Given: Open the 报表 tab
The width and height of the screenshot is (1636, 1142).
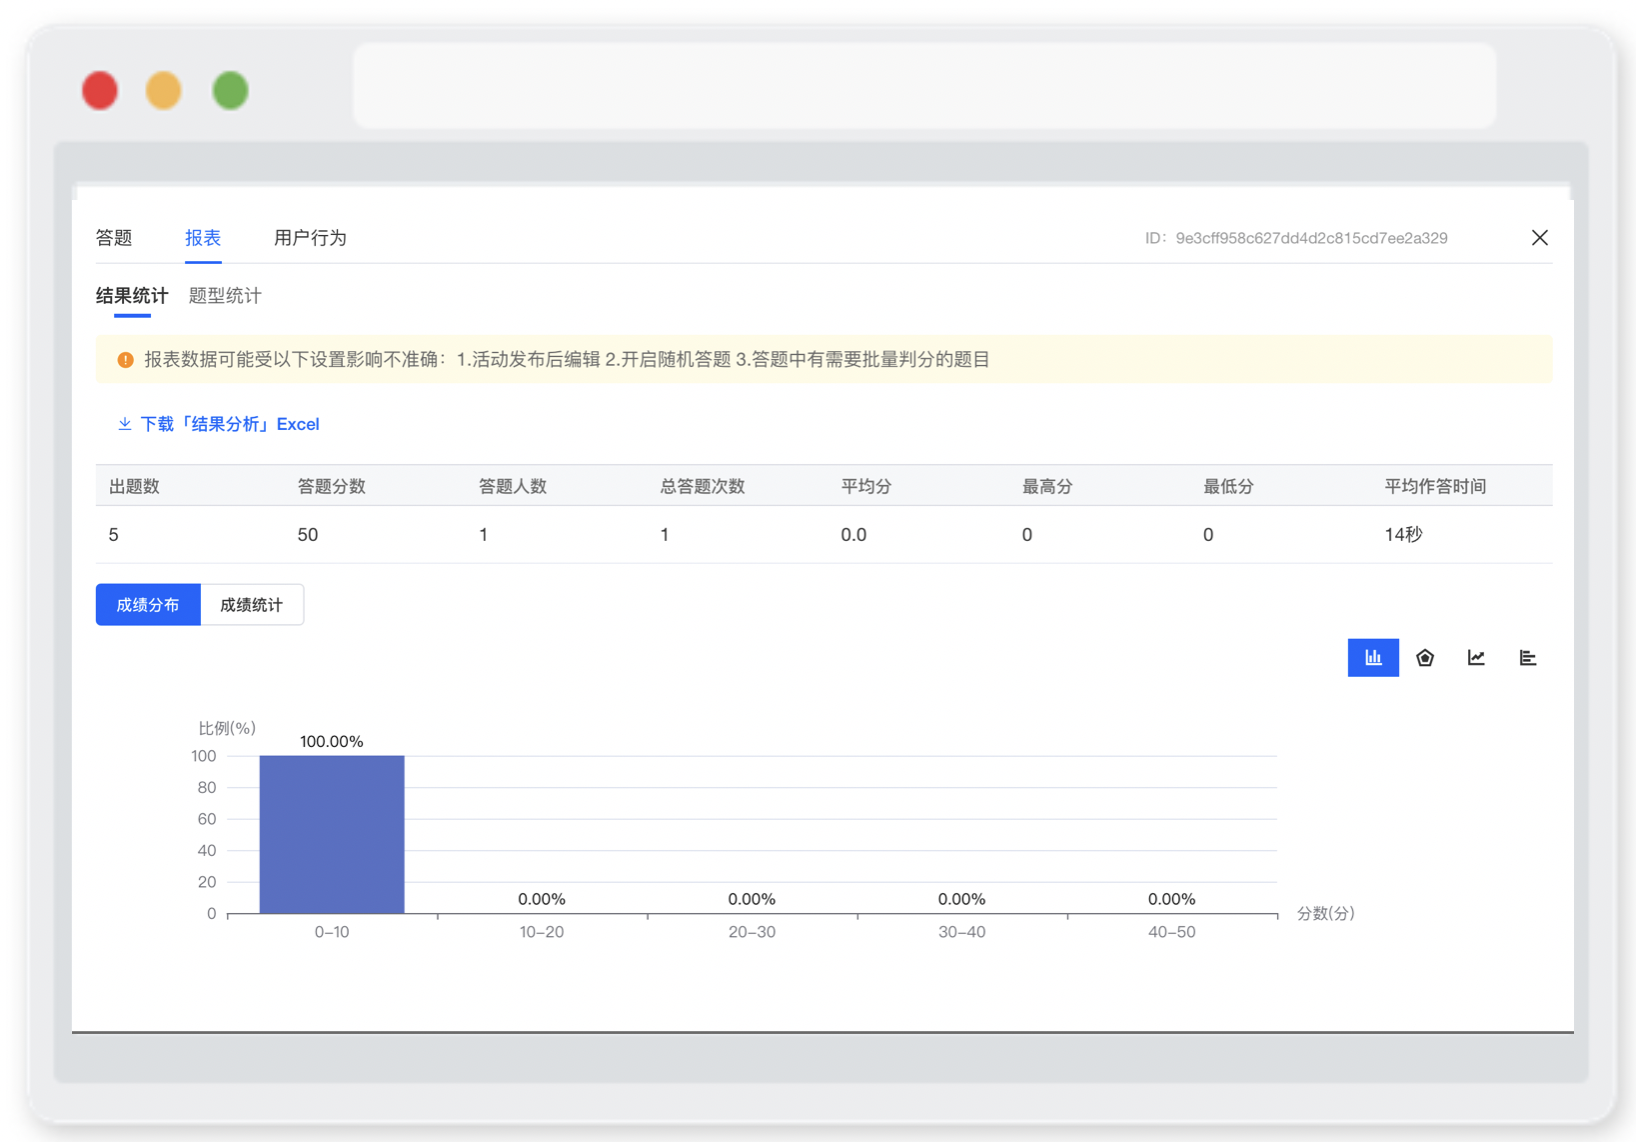Looking at the screenshot, I should [x=203, y=238].
